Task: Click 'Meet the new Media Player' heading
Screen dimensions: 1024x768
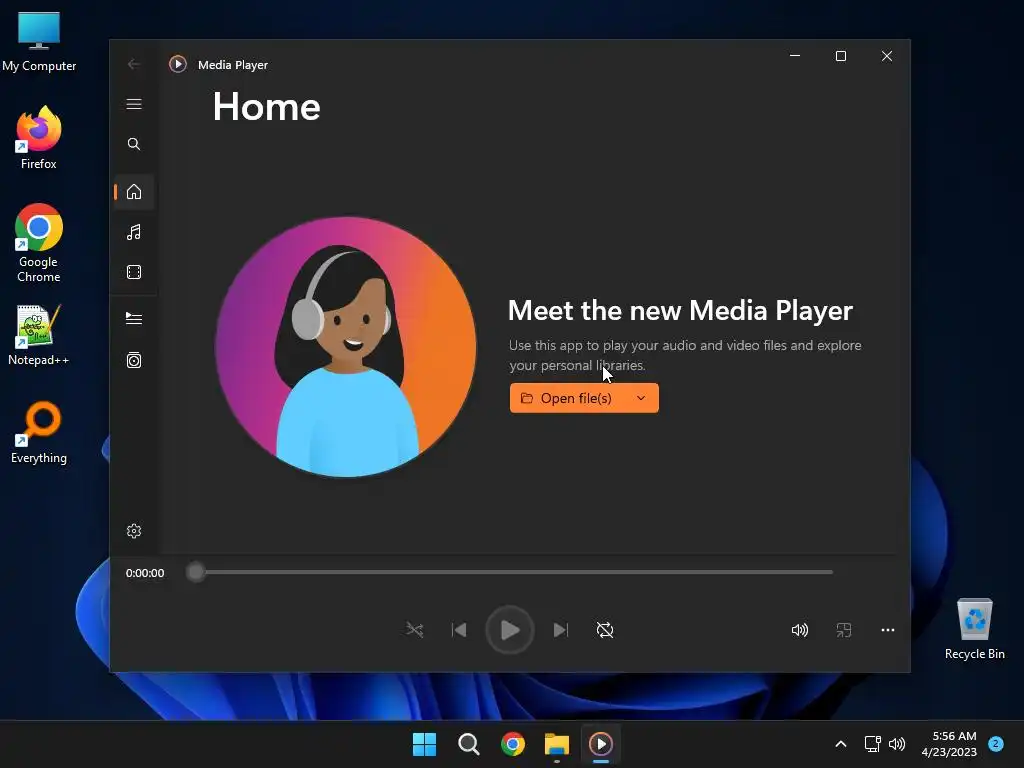Action: click(x=680, y=311)
